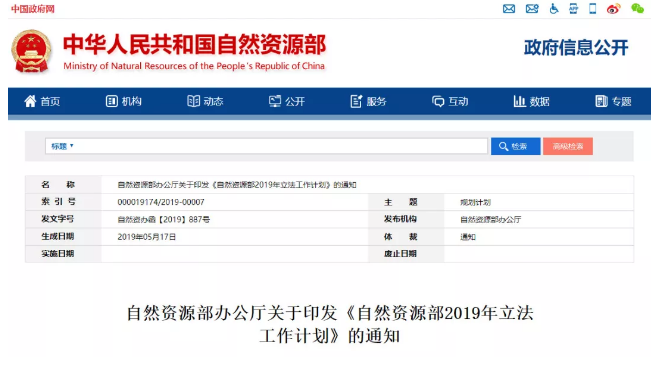
Task: Click the national emblem logo
Action: pos(31,51)
